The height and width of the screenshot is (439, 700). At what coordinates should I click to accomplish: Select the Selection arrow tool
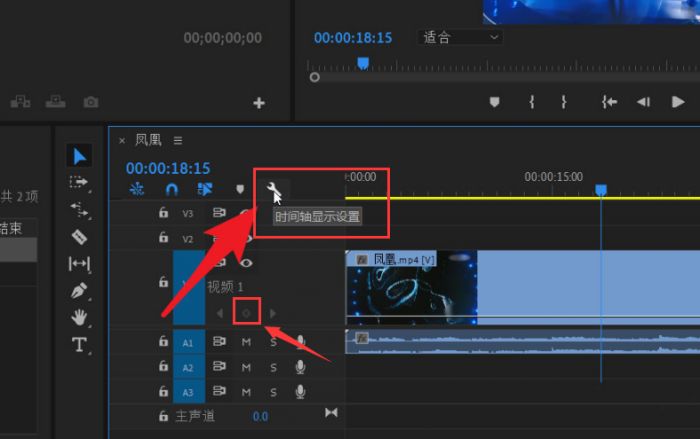click(x=79, y=156)
